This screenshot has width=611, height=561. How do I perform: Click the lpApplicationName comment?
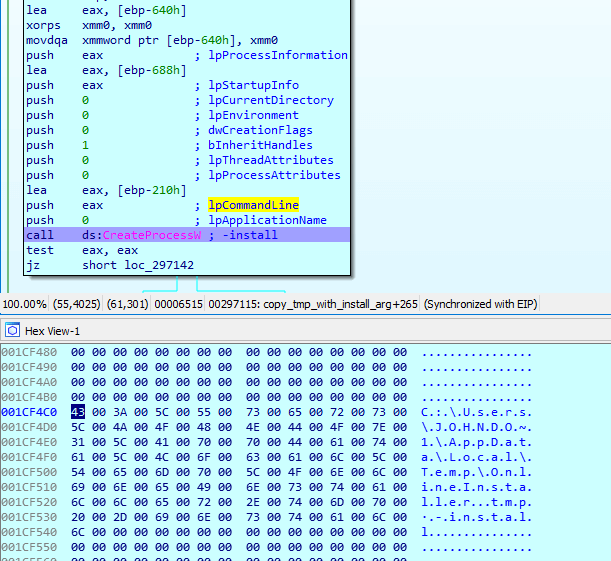[267, 220]
